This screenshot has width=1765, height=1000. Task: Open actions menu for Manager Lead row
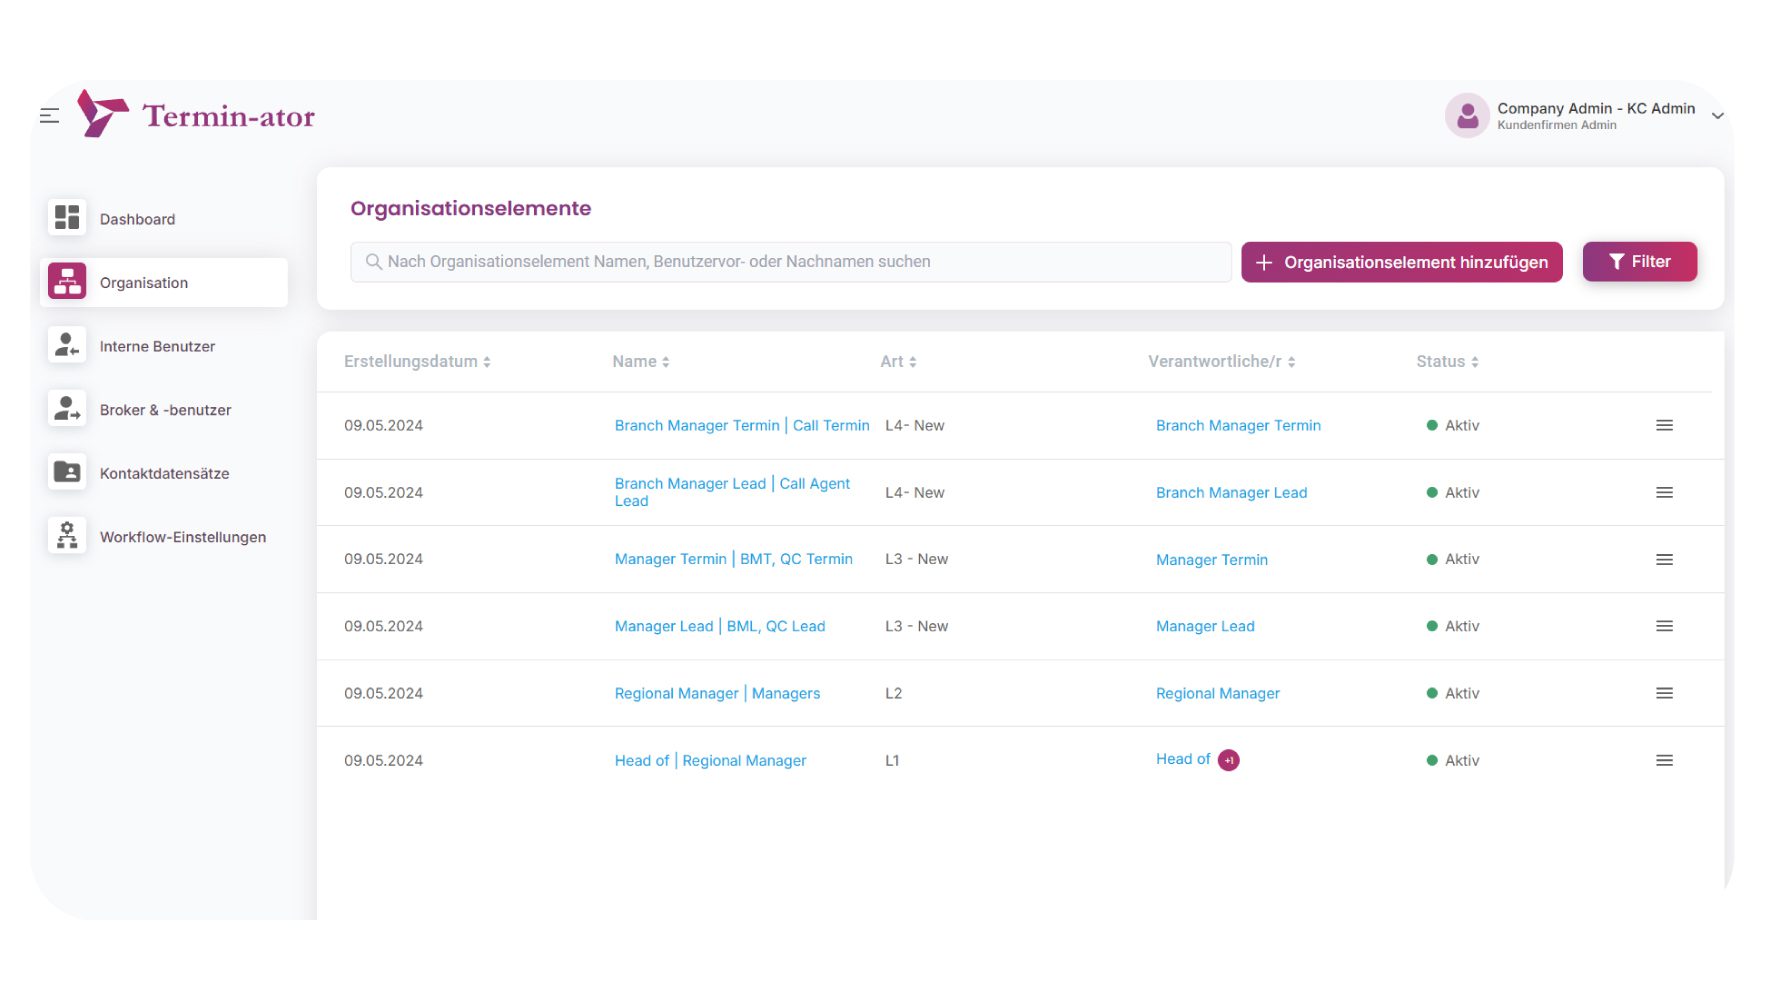pyautogui.click(x=1664, y=626)
